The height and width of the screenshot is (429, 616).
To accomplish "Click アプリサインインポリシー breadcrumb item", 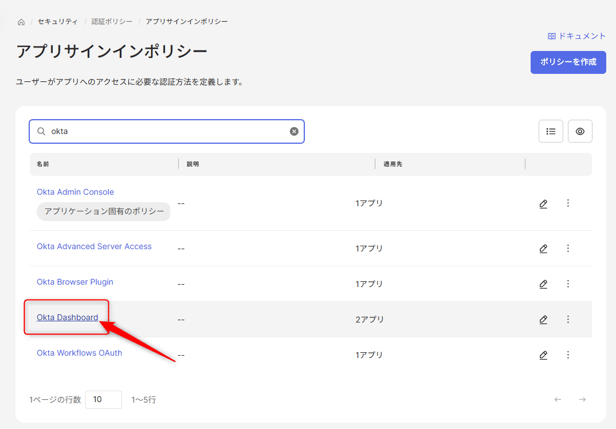I will (x=187, y=22).
